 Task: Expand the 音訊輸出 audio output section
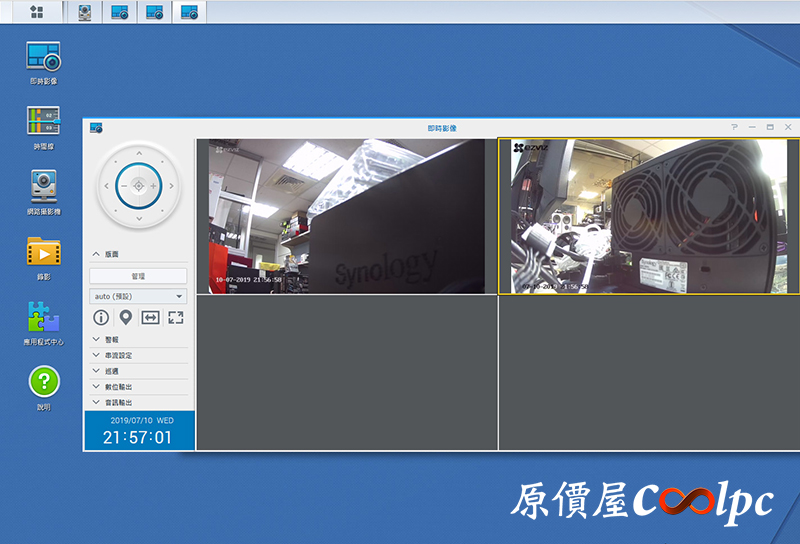coord(138,402)
